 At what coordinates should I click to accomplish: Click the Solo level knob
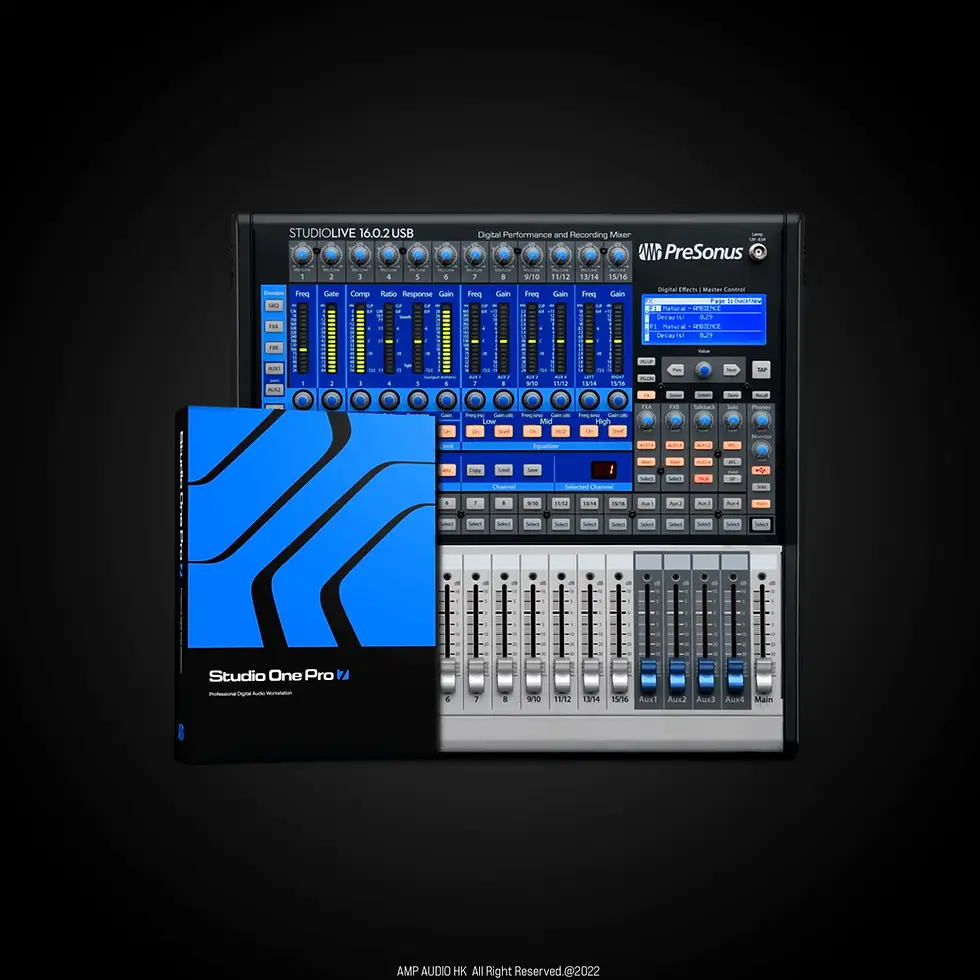(x=732, y=422)
